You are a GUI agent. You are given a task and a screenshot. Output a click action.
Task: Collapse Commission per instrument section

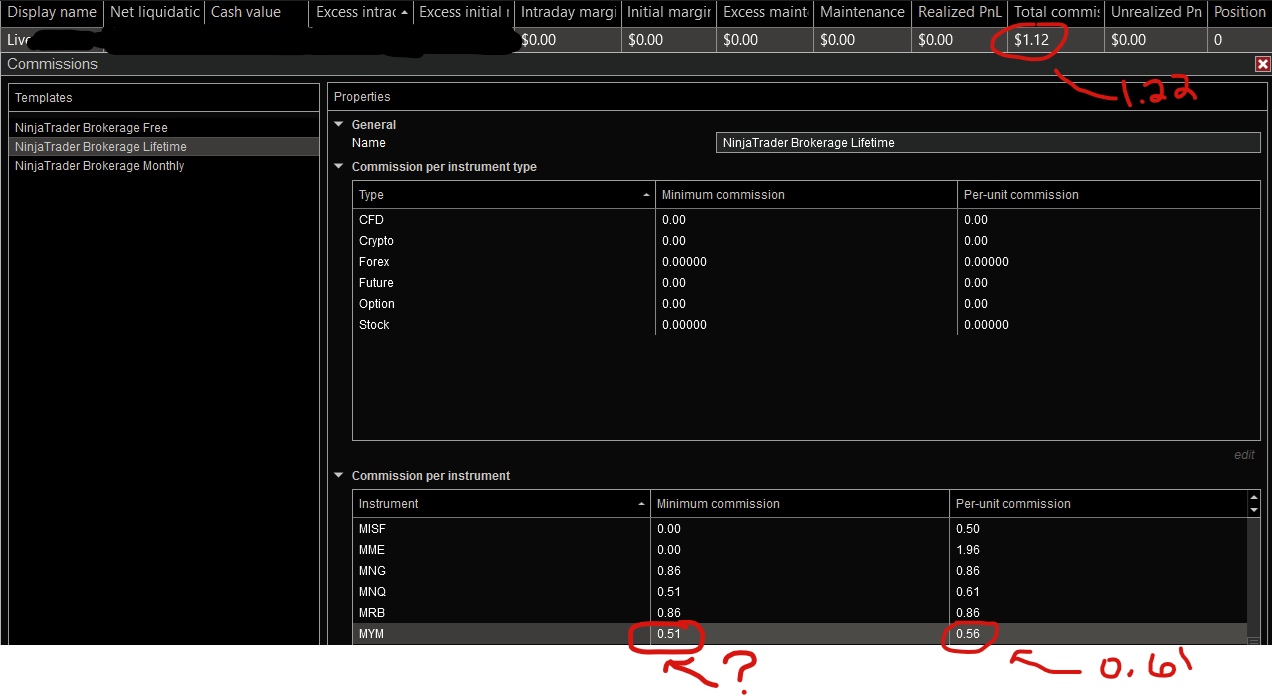[339, 476]
